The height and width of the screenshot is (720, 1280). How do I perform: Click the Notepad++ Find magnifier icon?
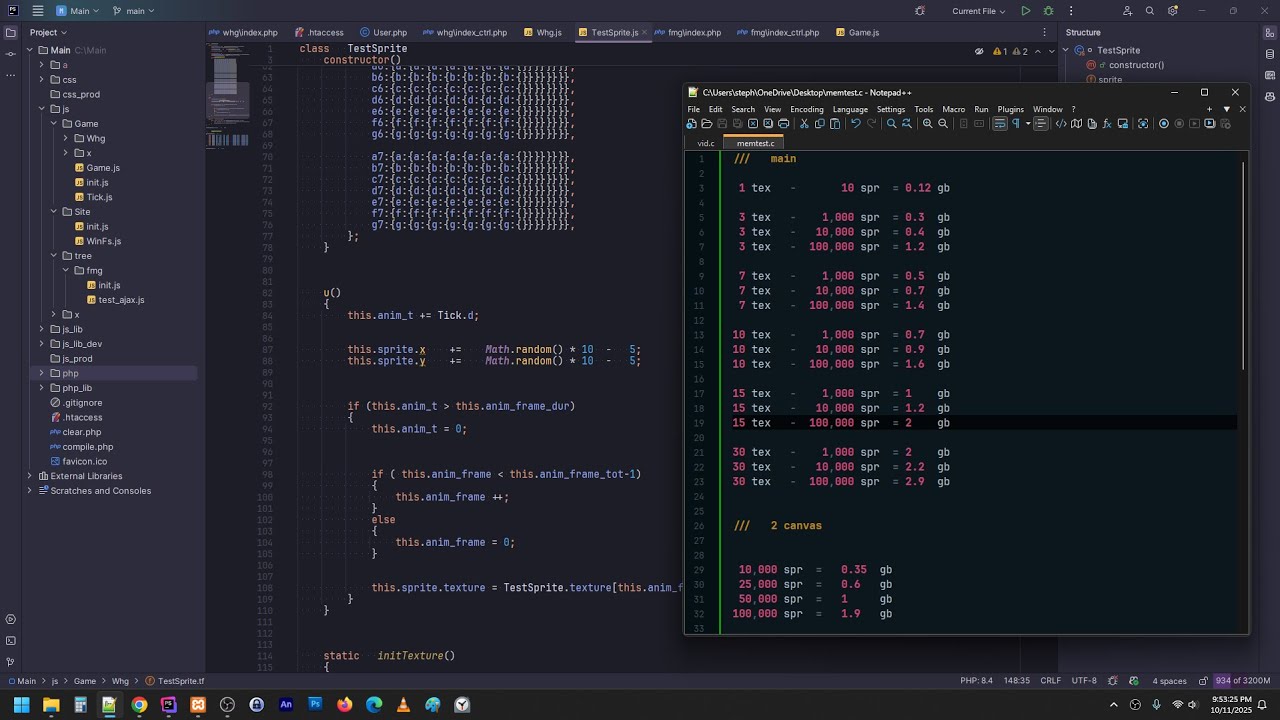click(891, 124)
